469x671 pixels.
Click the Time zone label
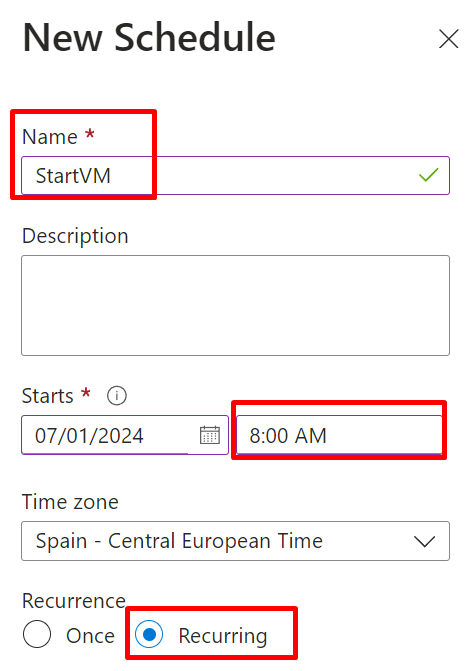pyautogui.click(x=70, y=502)
